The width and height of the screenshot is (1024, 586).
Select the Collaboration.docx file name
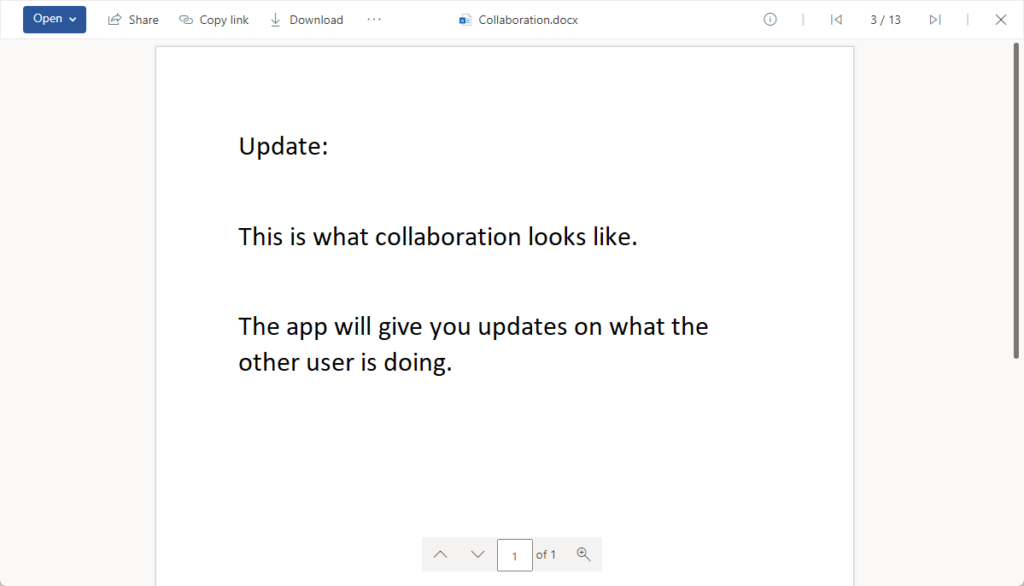528,20
